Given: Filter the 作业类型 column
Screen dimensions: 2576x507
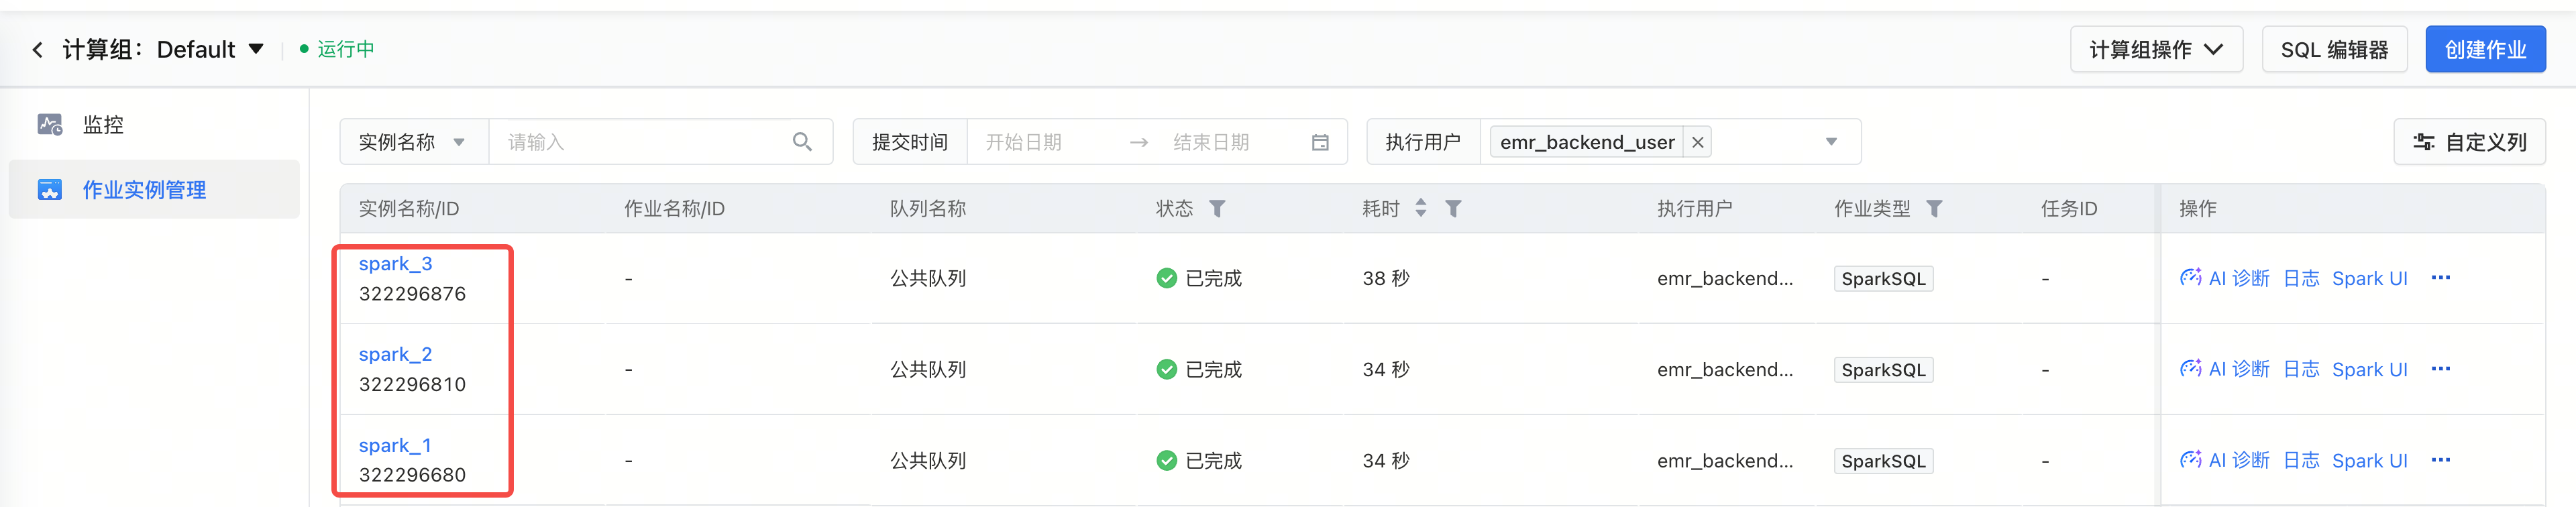Looking at the screenshot, I should click(x=1934, y=209).
